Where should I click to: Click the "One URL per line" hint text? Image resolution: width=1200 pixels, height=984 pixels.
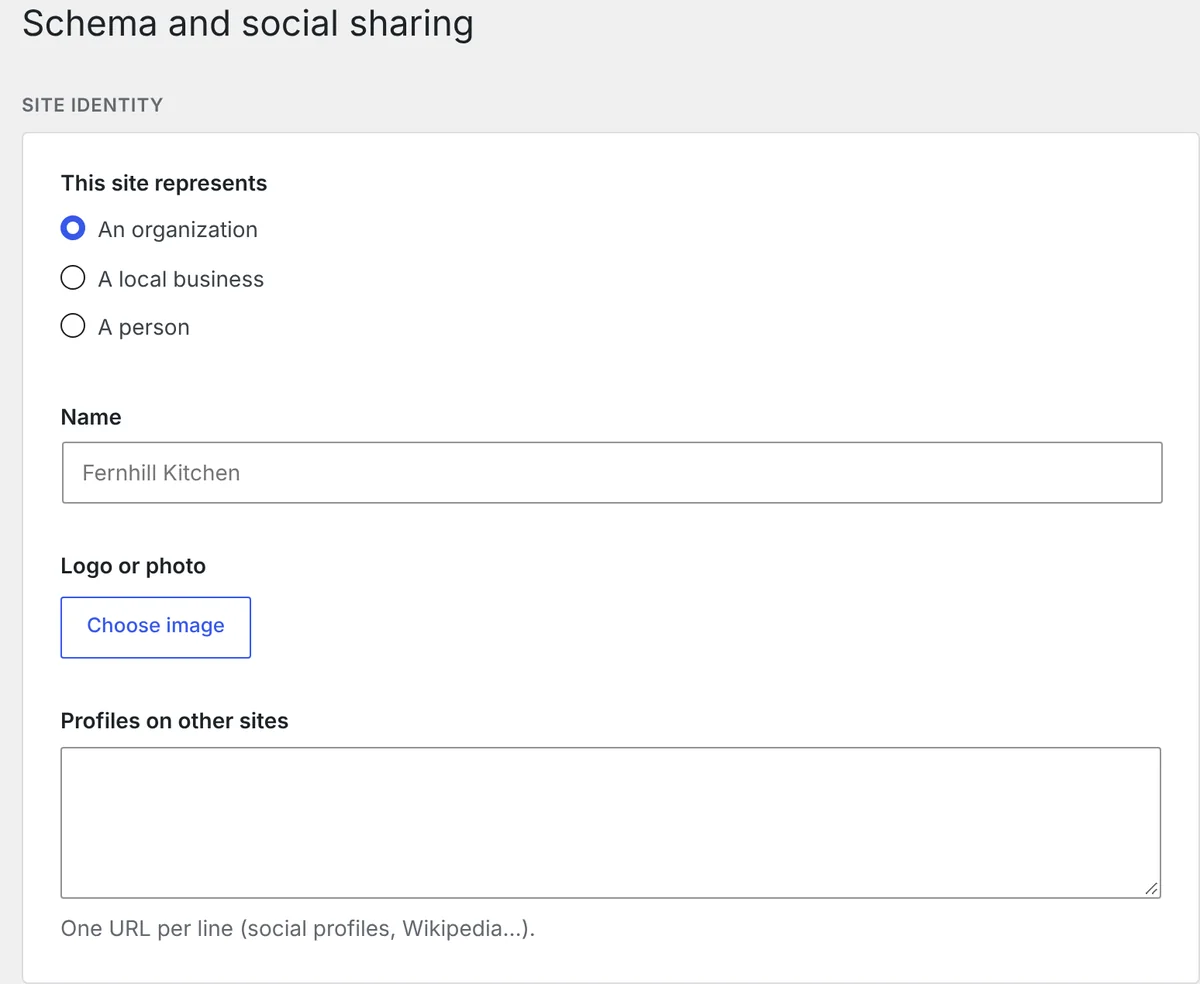(x=298, y=929)
